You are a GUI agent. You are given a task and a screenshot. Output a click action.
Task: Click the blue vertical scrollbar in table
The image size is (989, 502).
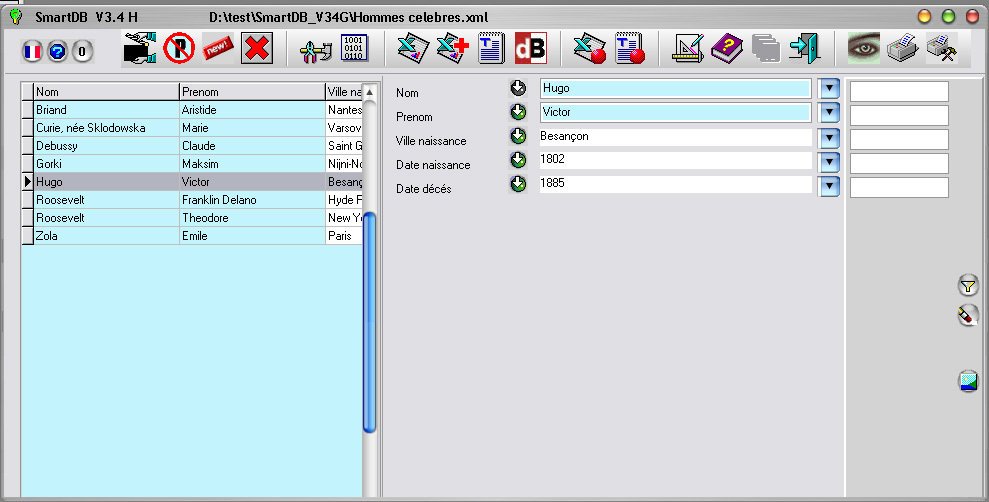pyautogui.click(x=369, y=320)
